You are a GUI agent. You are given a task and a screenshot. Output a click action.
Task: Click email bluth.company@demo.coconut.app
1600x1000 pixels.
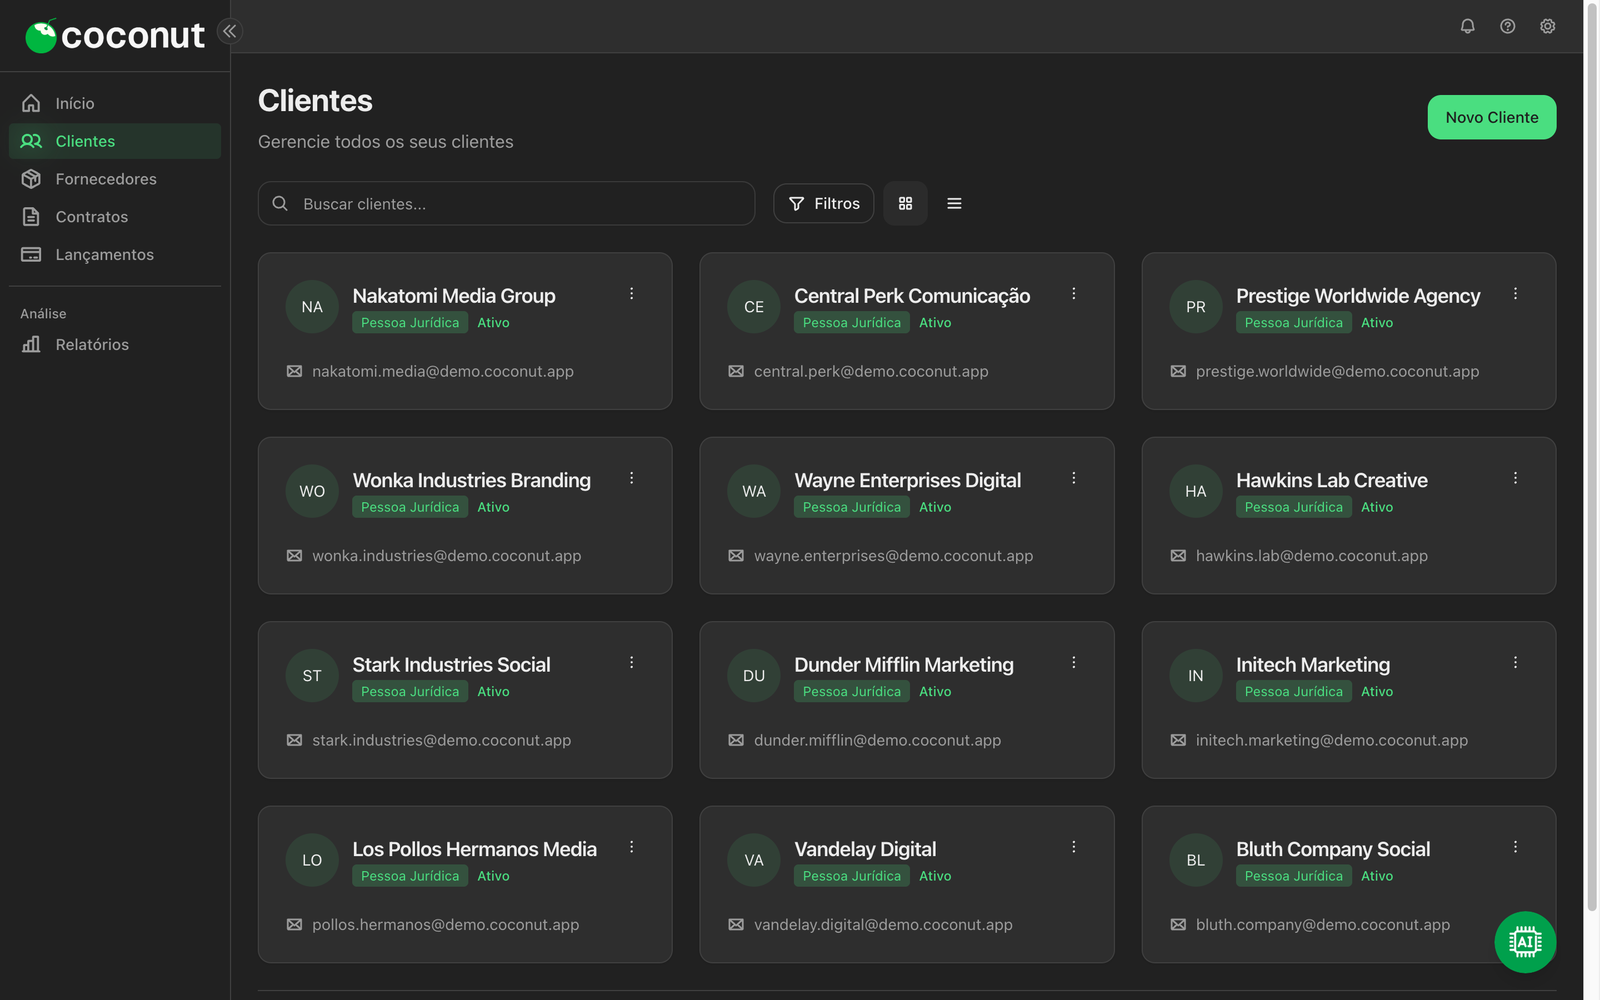tap(1323, 924)
